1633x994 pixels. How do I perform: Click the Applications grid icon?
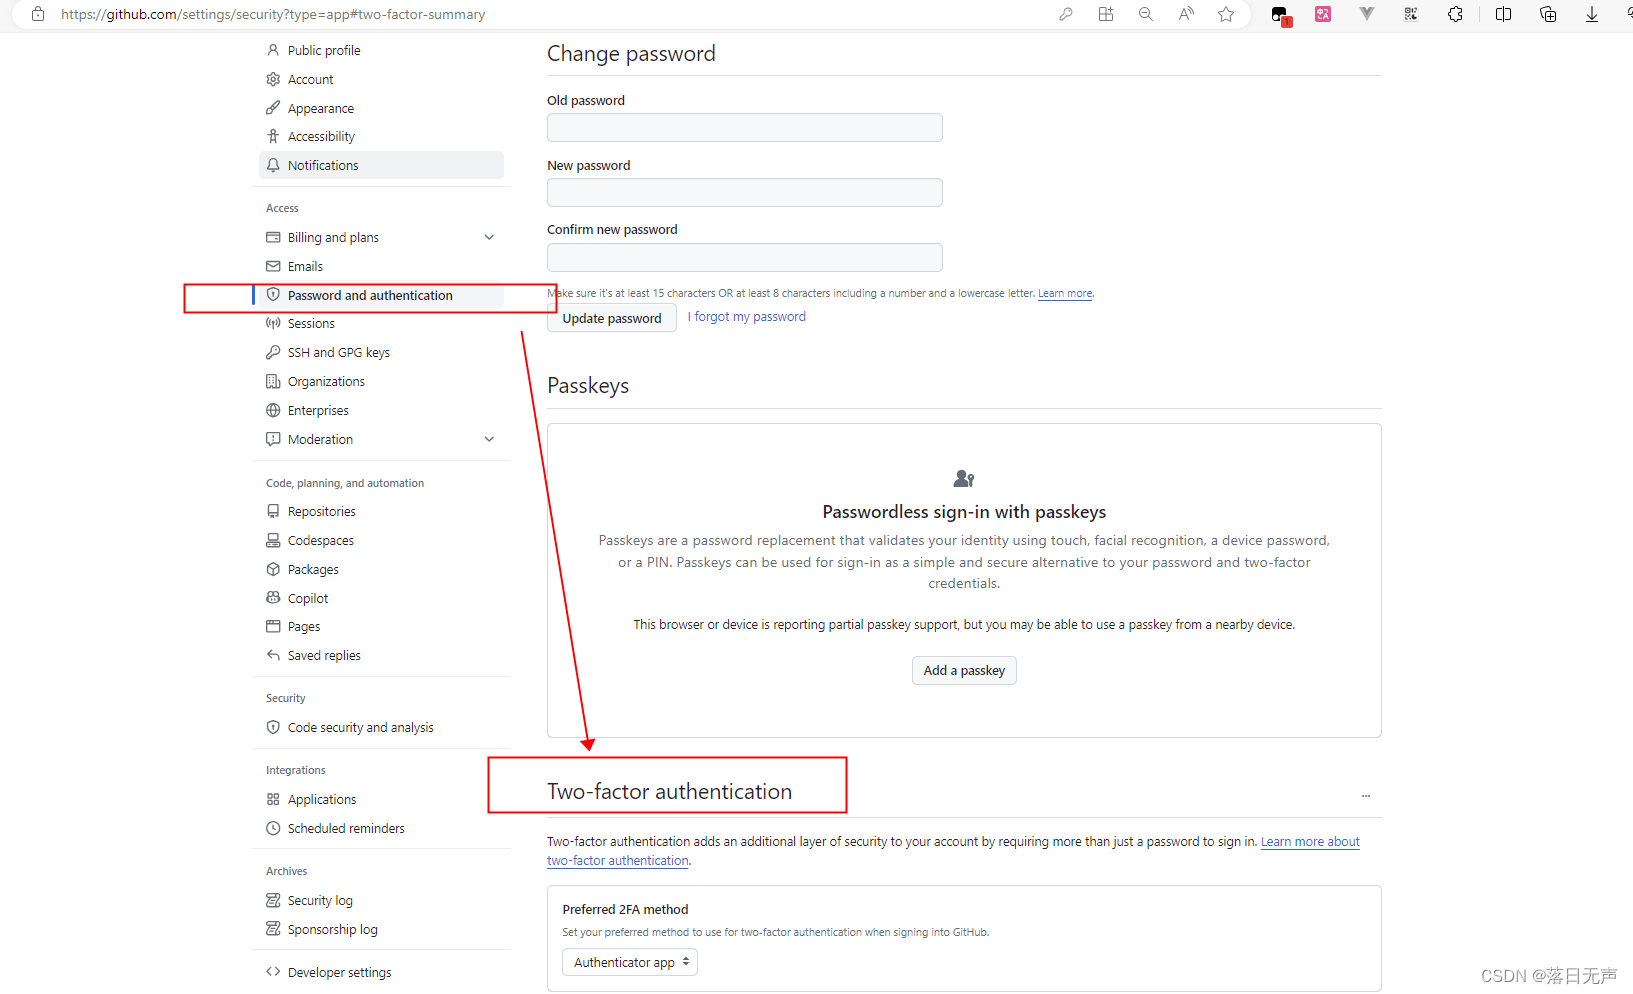coord(273,799)
